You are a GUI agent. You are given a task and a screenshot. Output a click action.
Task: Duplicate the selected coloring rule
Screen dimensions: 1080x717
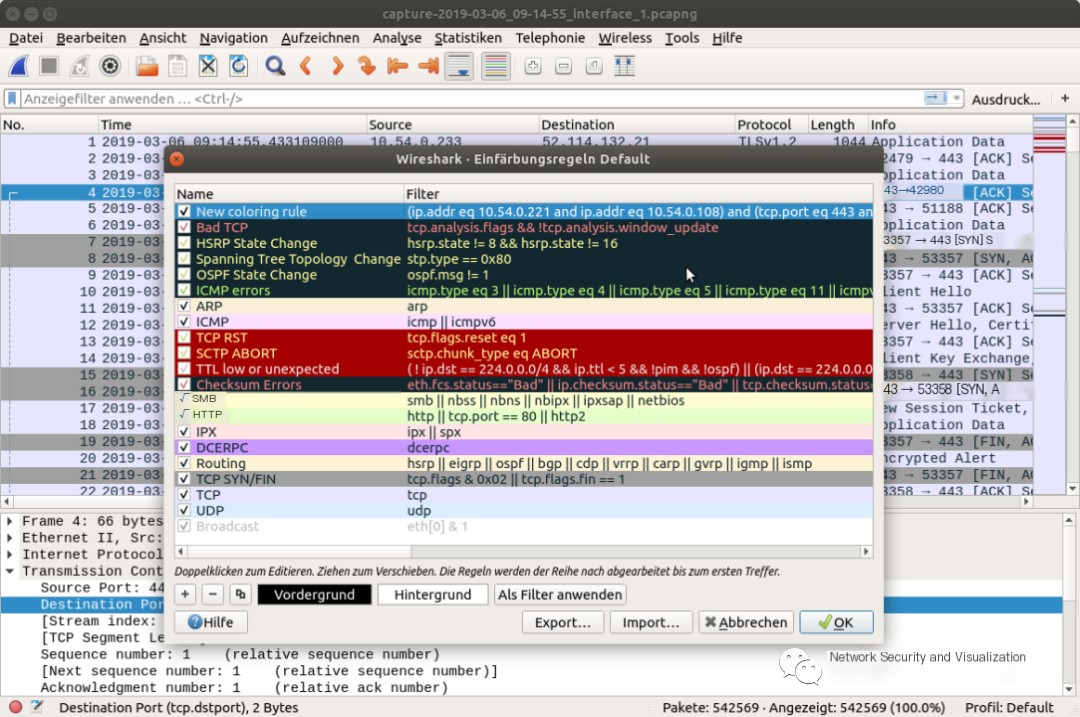[x=240, y=594]
